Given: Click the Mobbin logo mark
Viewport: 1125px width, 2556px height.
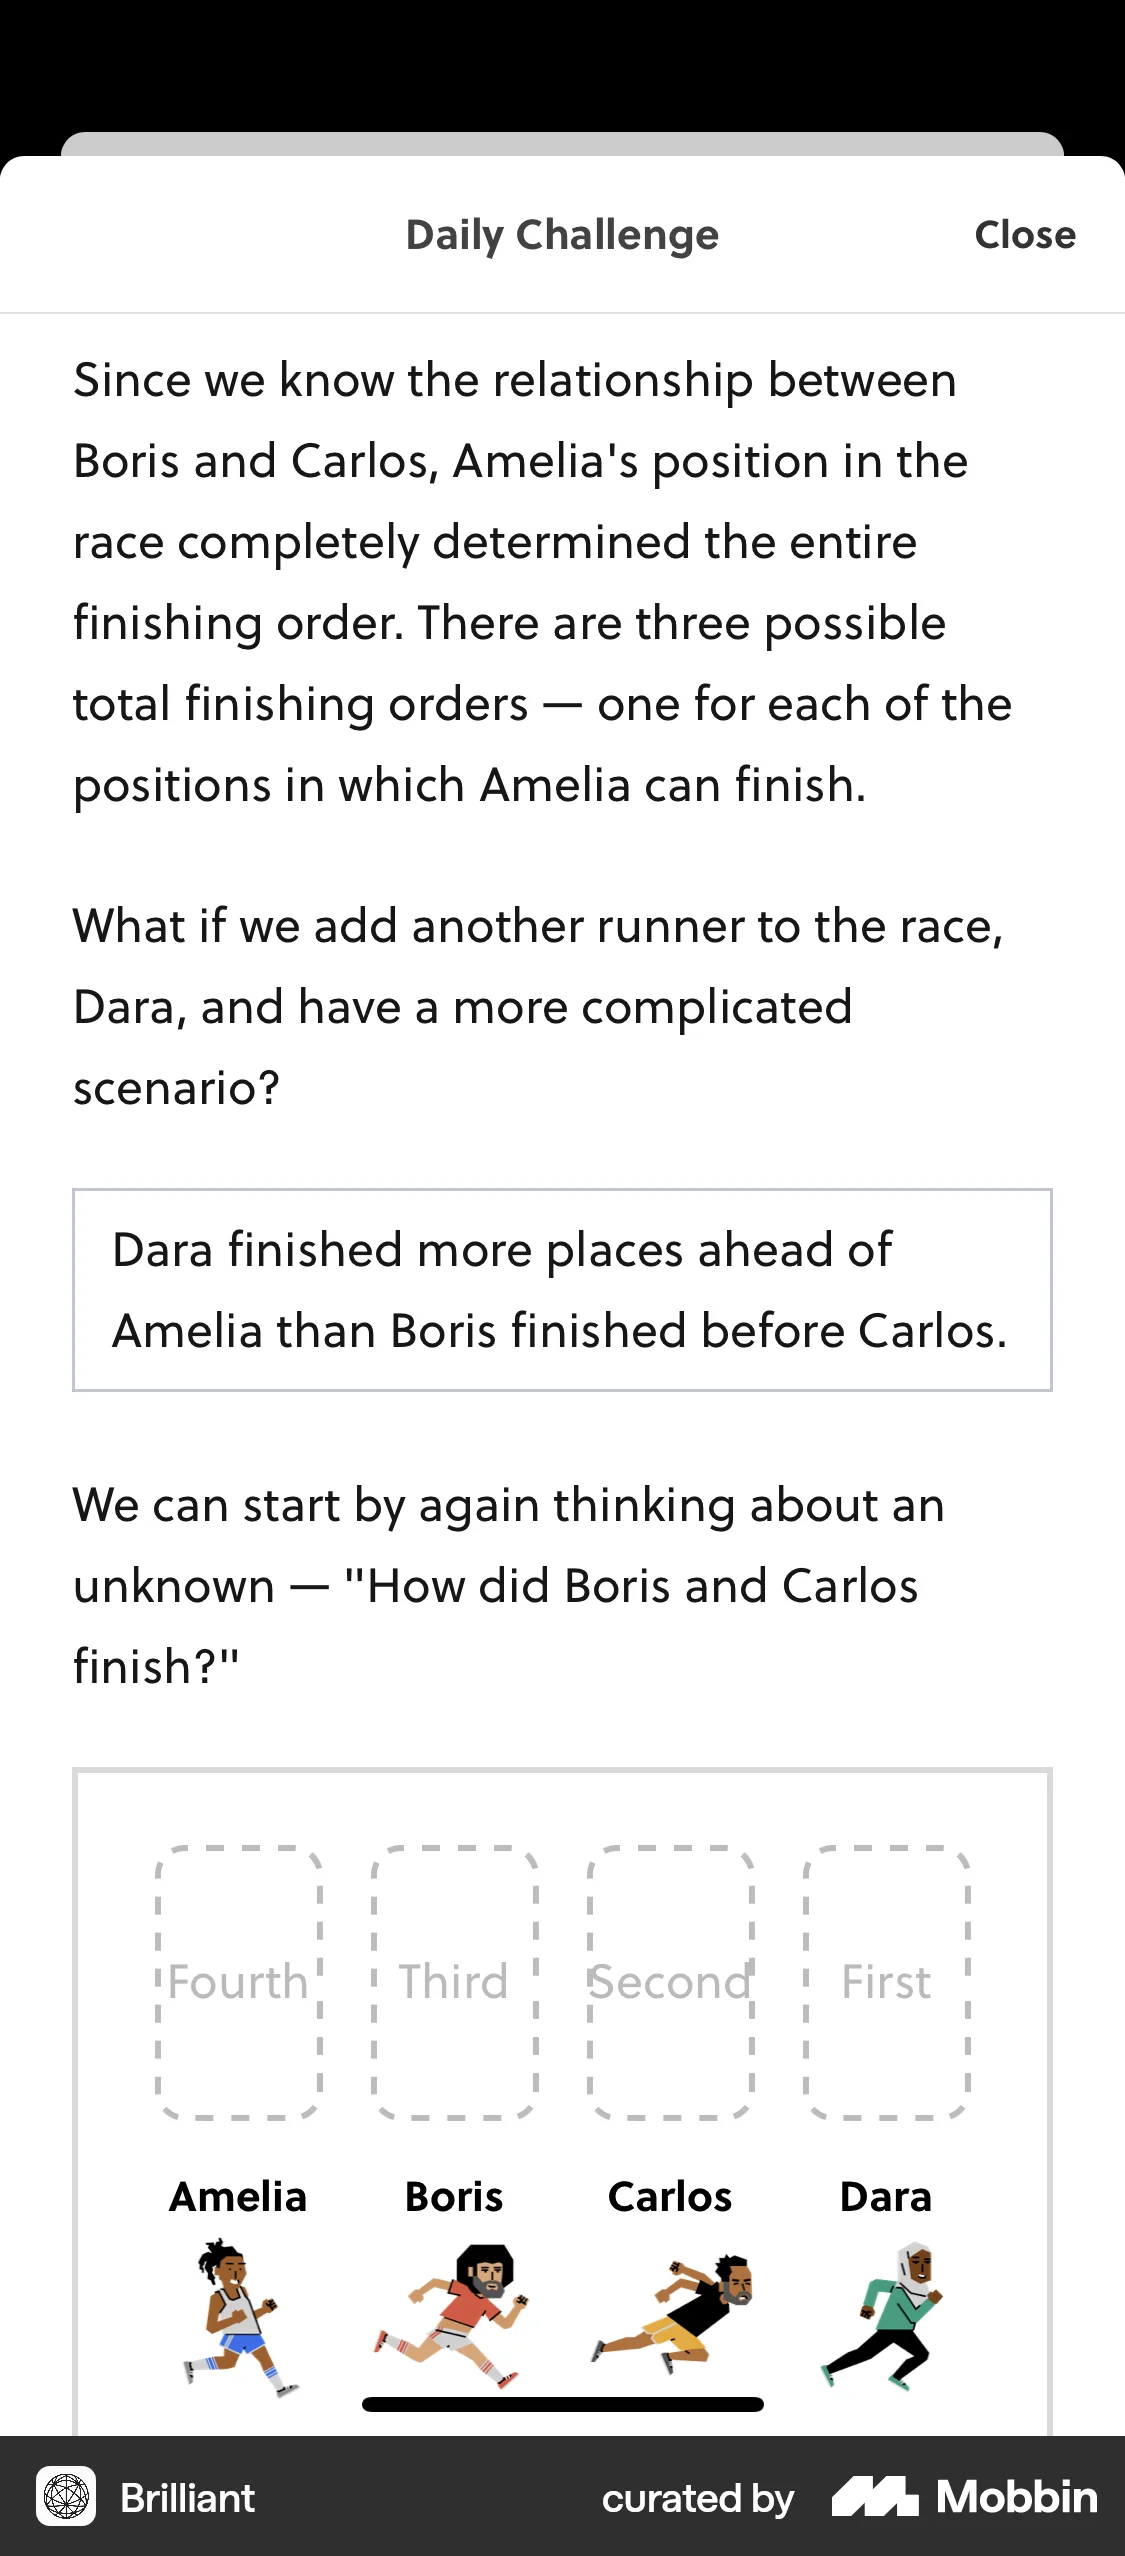Looking at the screenshot, I should [x=874, y=2497].
